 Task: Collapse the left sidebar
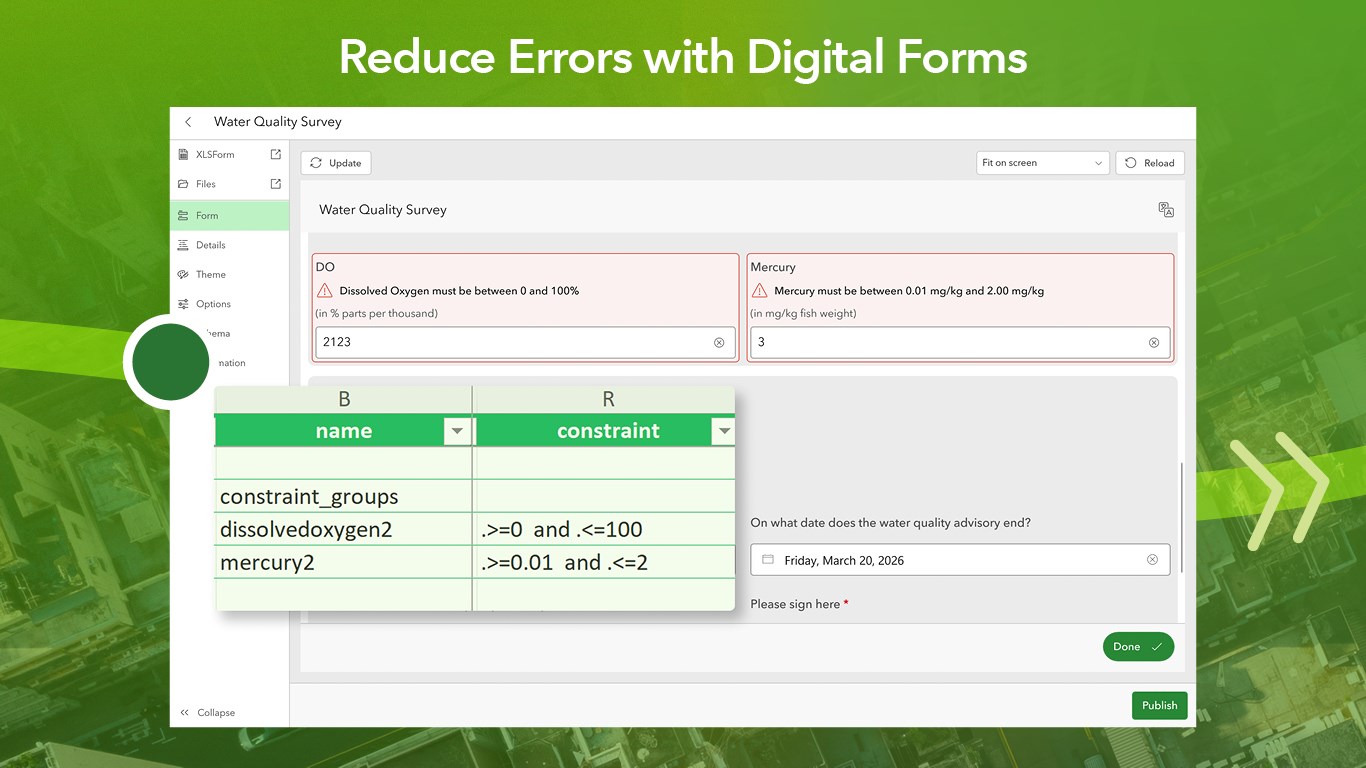(207, 713)
